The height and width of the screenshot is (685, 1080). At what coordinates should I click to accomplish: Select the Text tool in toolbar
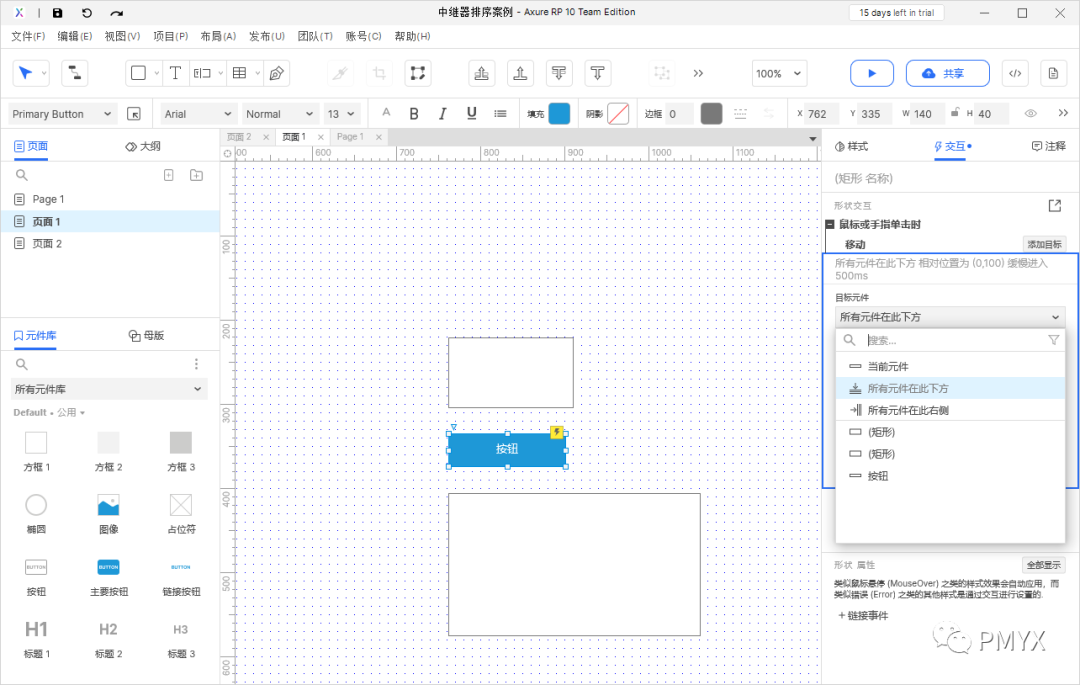pos(175,73)
